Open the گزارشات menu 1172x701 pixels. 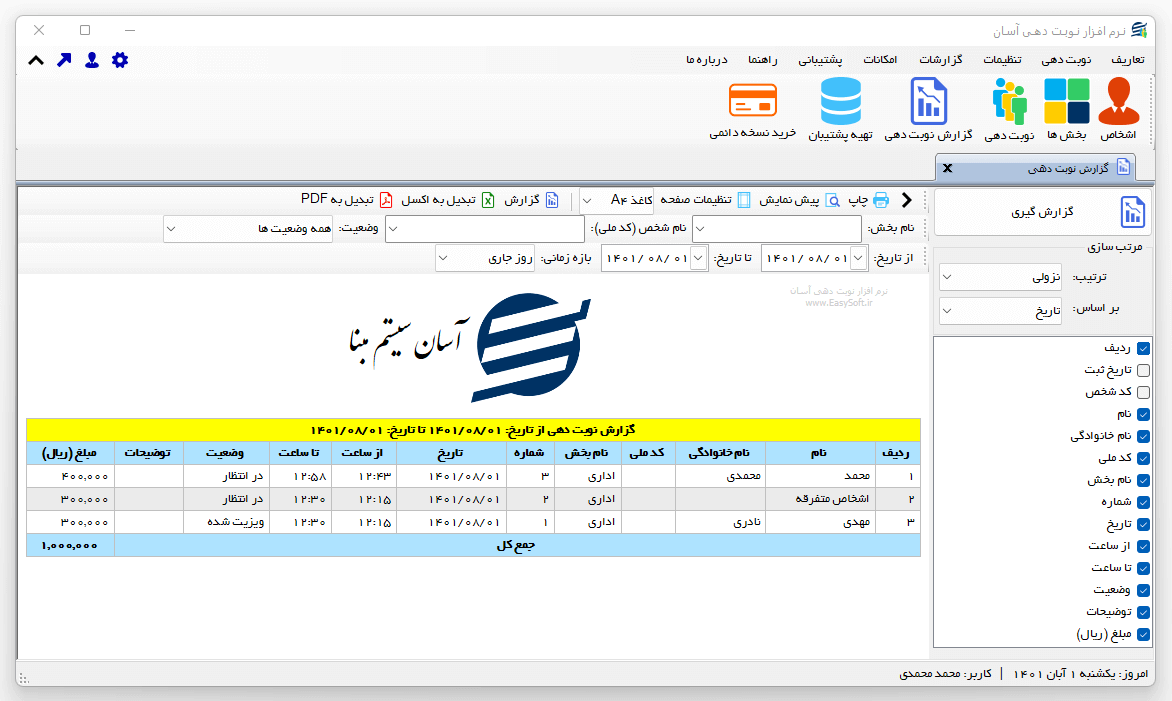[x=940, y=60]
